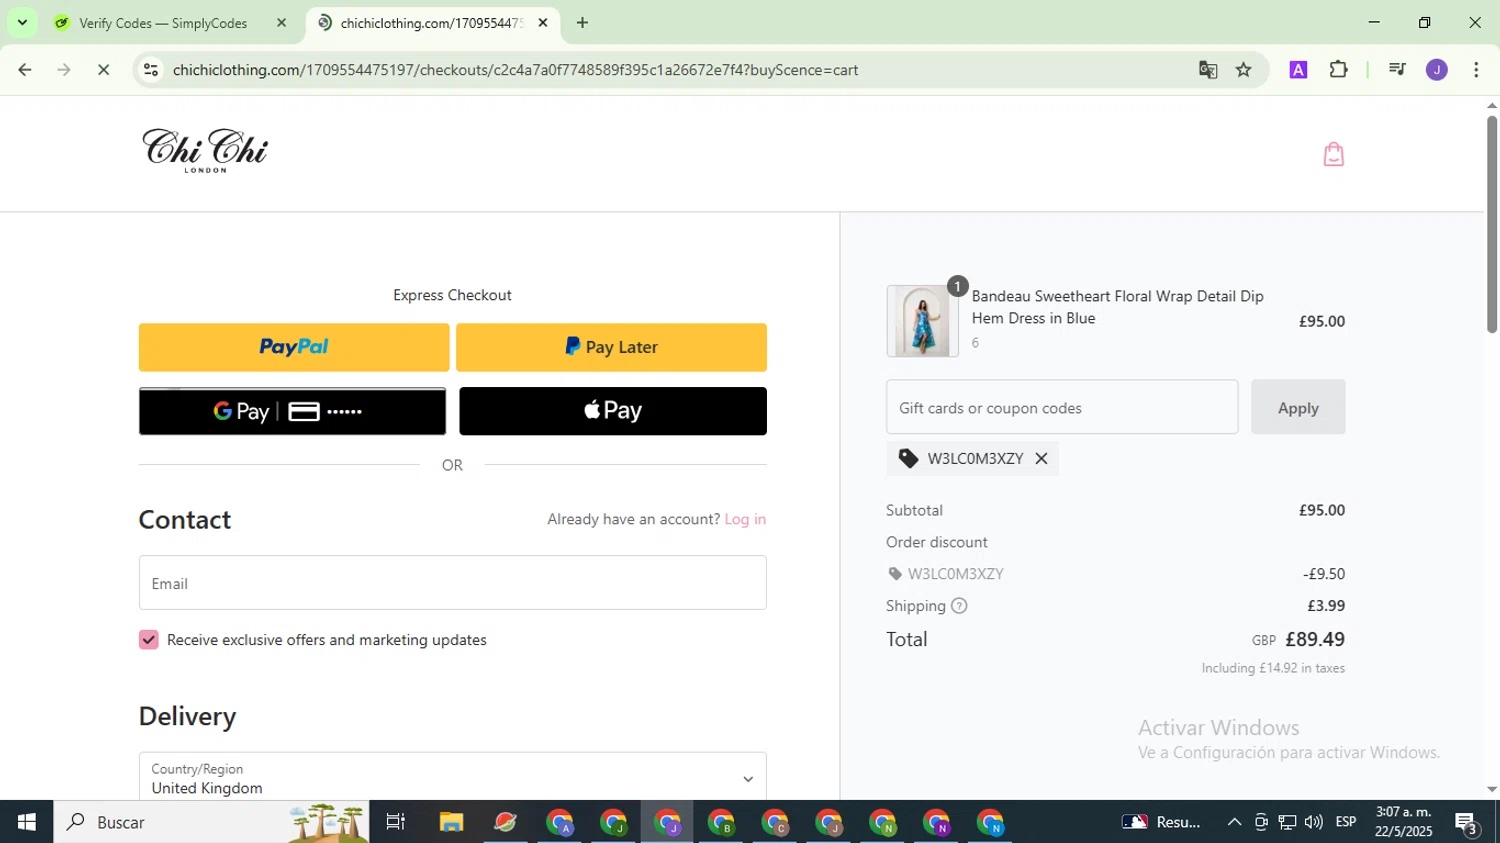Bookmark this page with the star icon
Image resolution: width=1500 pixels, height=843 pixels.
pyautogui.click(x=1244, y=70)
